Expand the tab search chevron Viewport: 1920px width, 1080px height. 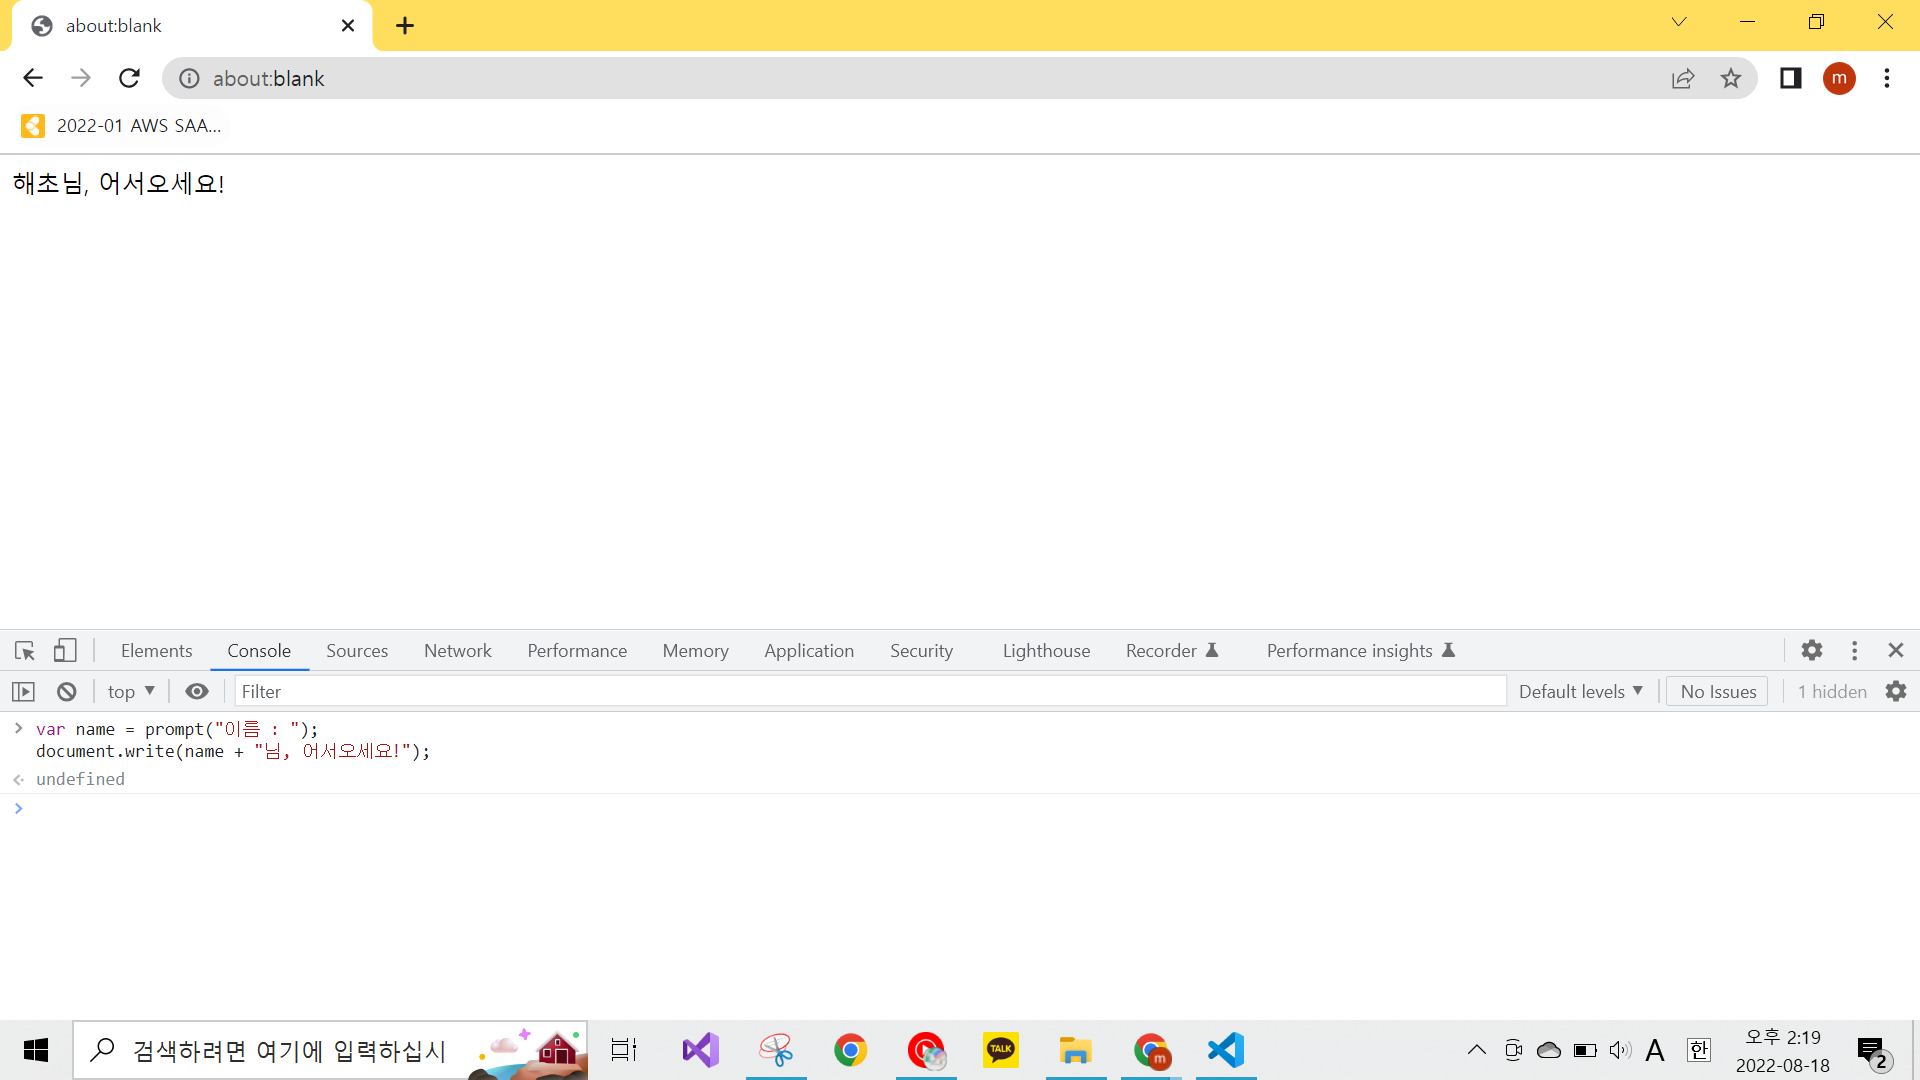1679,23
